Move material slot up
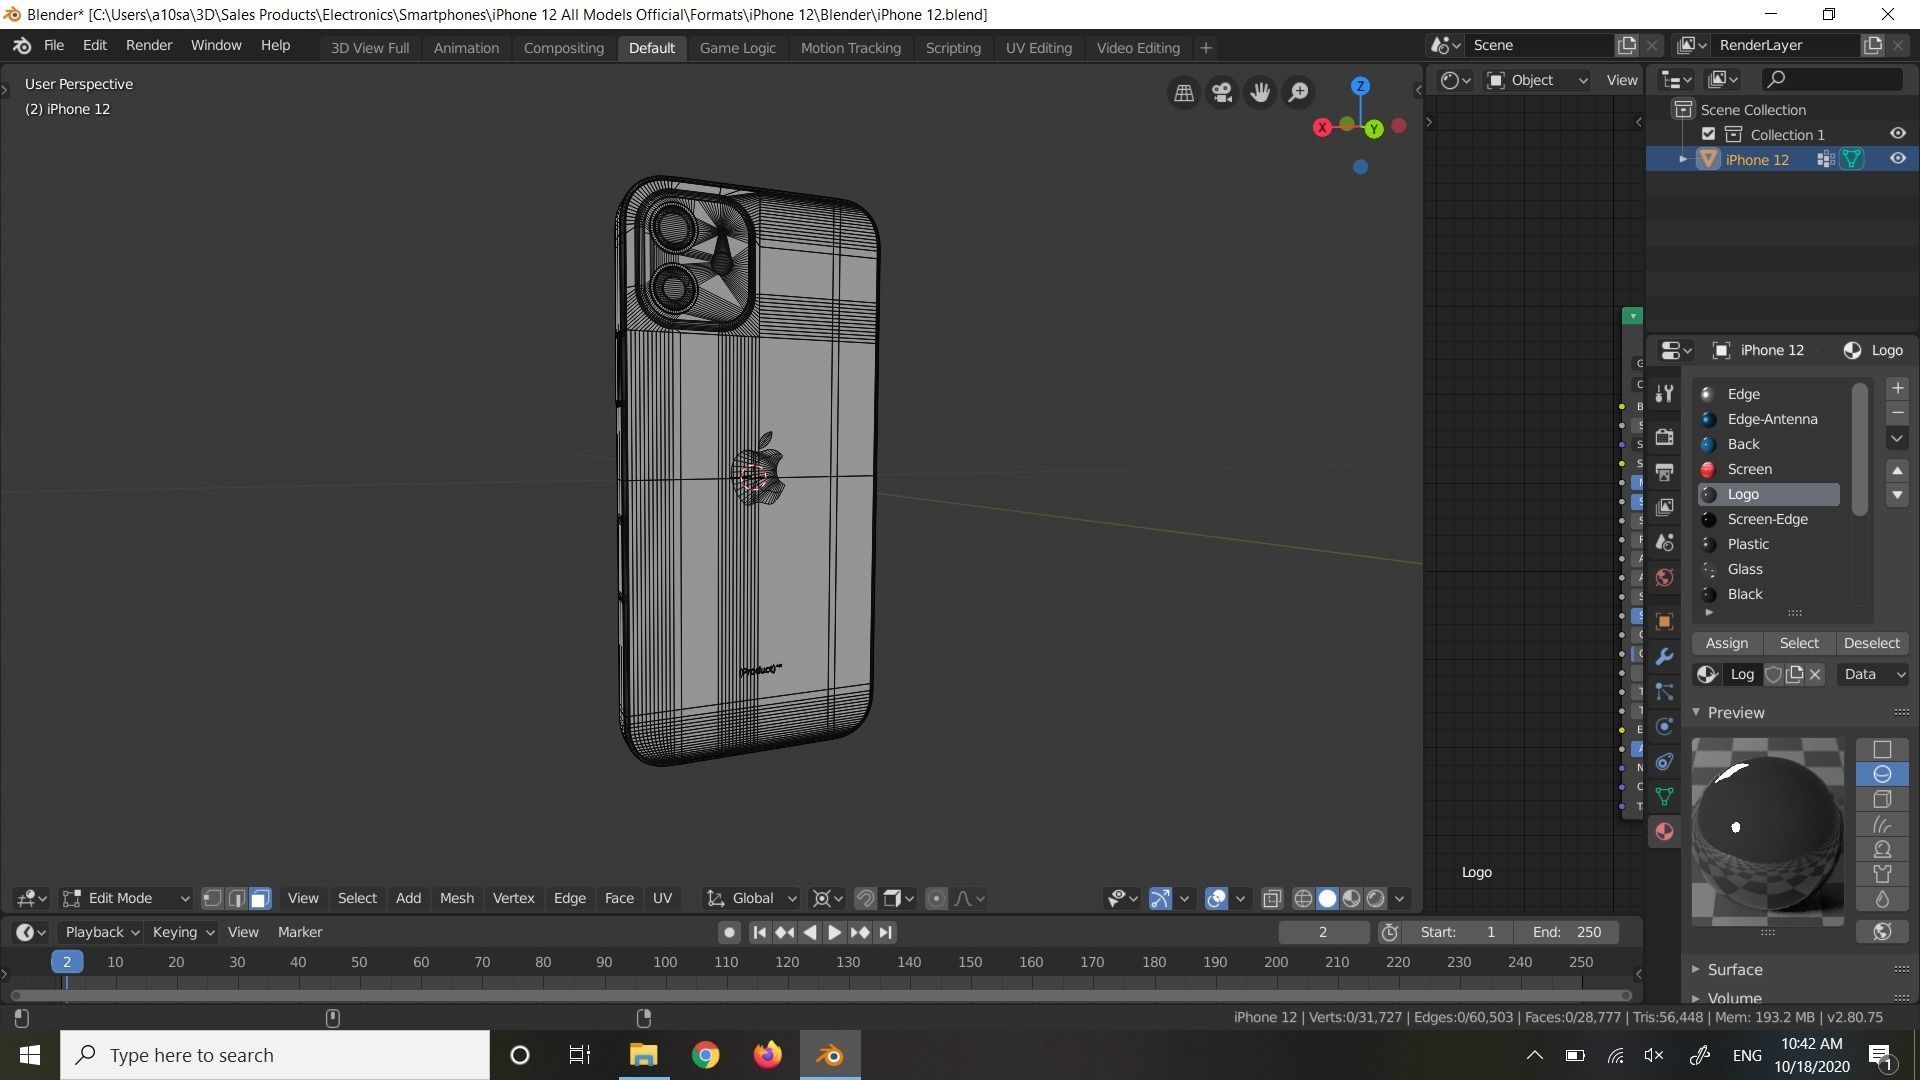 pos(1897,470)
